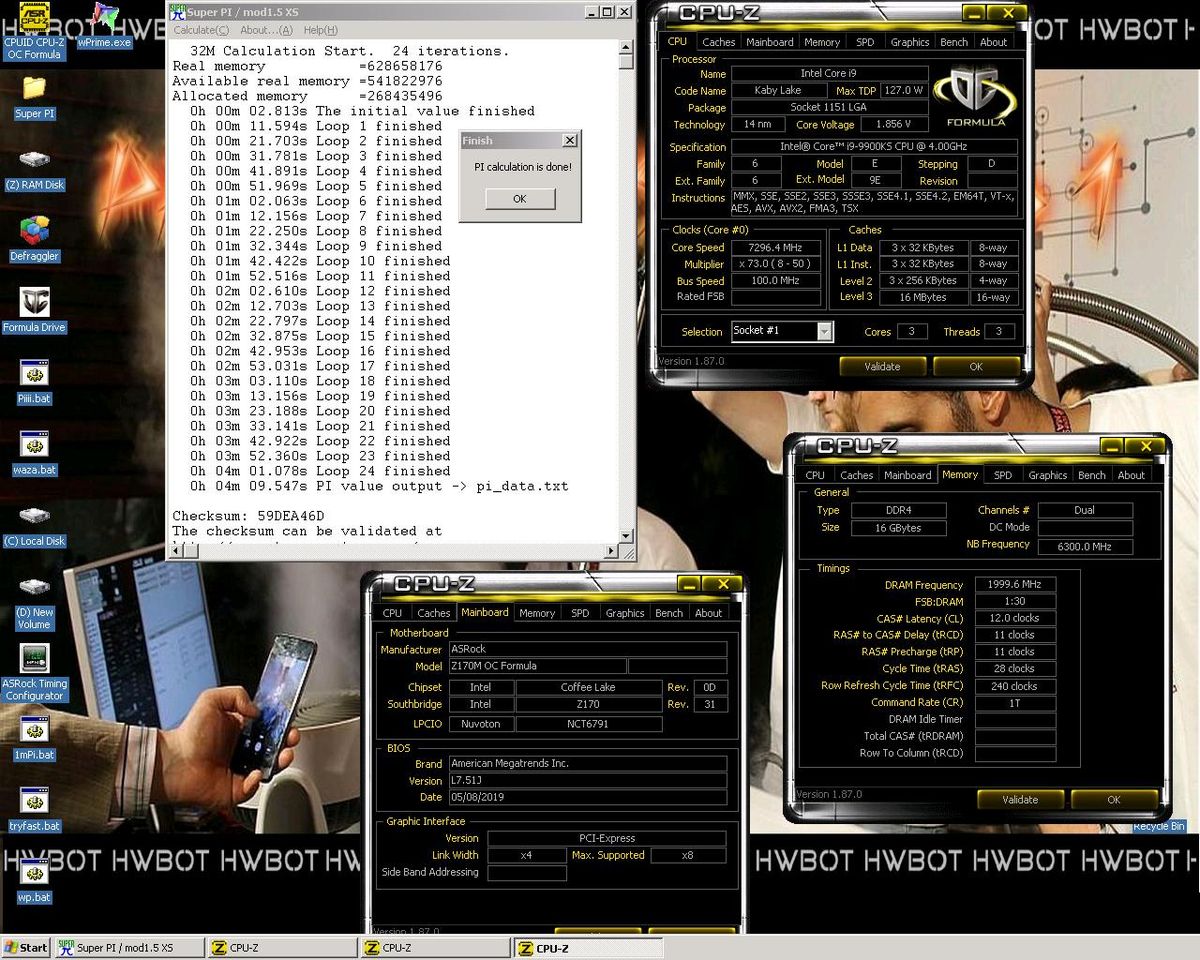Select the active third CPU-Z taskbar button

point(586,947)
